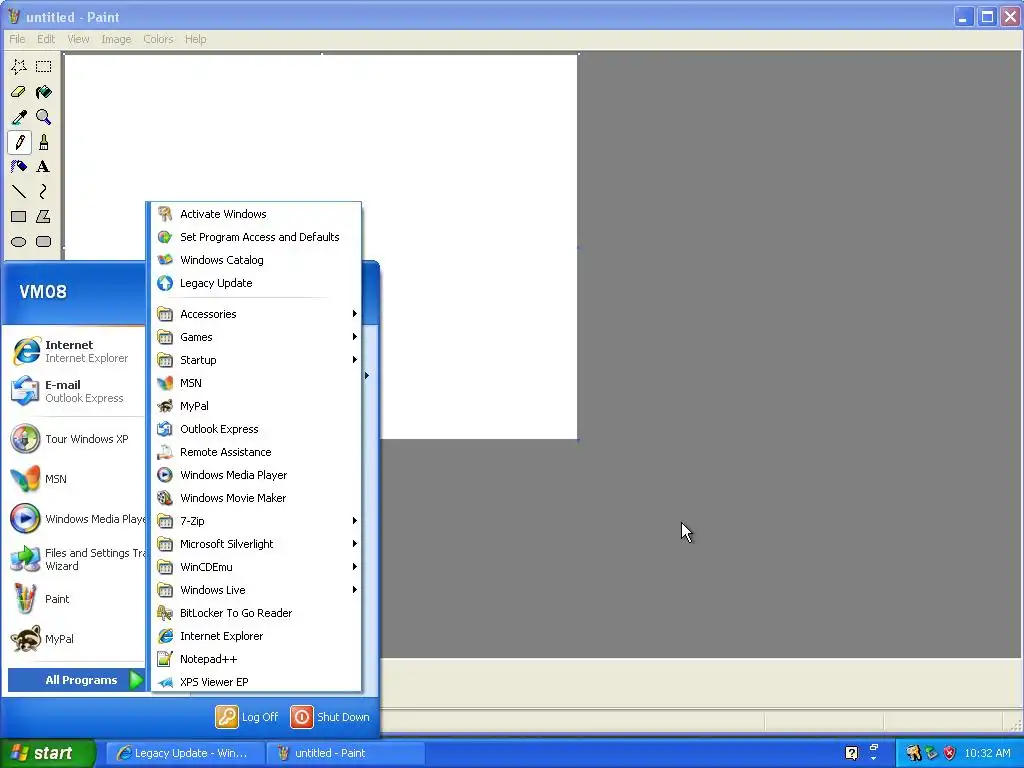Expand the Windows Live folder
This screenshot has width=1024, height=768.
coord(257,590)
